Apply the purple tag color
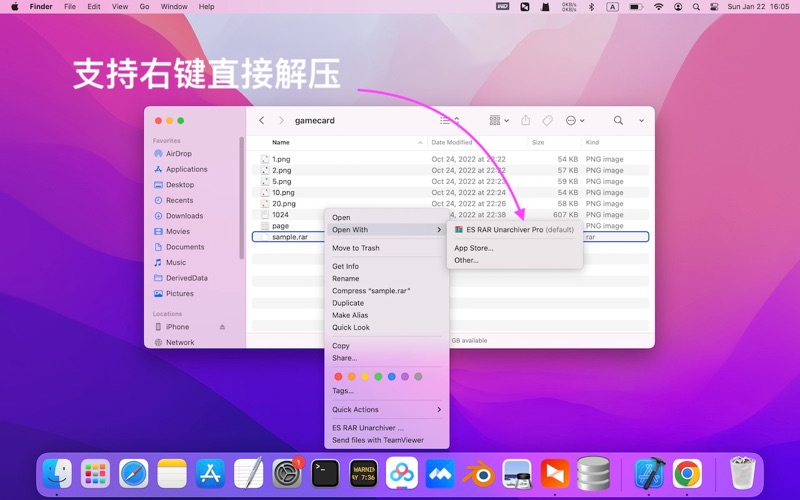Screen dimensions: 800x500 tap(405, 377)
